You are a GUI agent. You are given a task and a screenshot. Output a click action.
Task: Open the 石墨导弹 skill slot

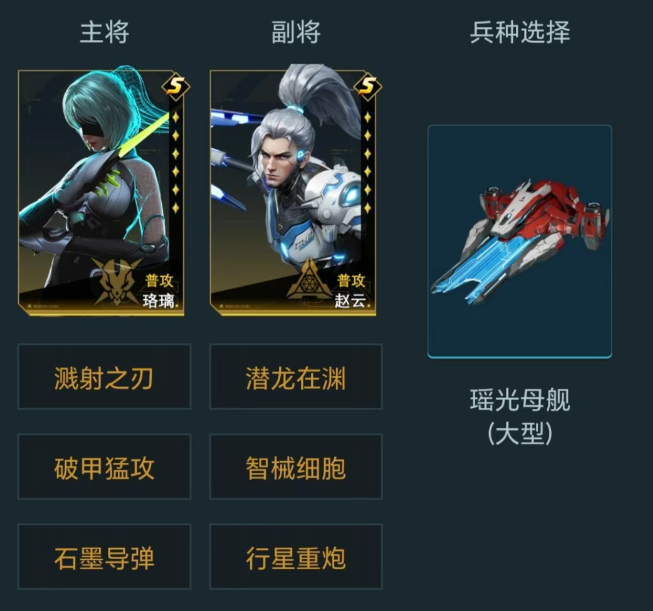click(x=104, y=556)
